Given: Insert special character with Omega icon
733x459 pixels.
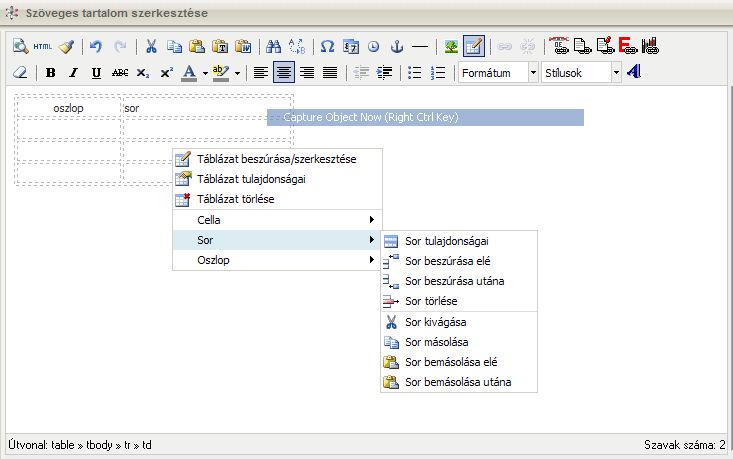Looking at the screenshot, I should point(327,46).
